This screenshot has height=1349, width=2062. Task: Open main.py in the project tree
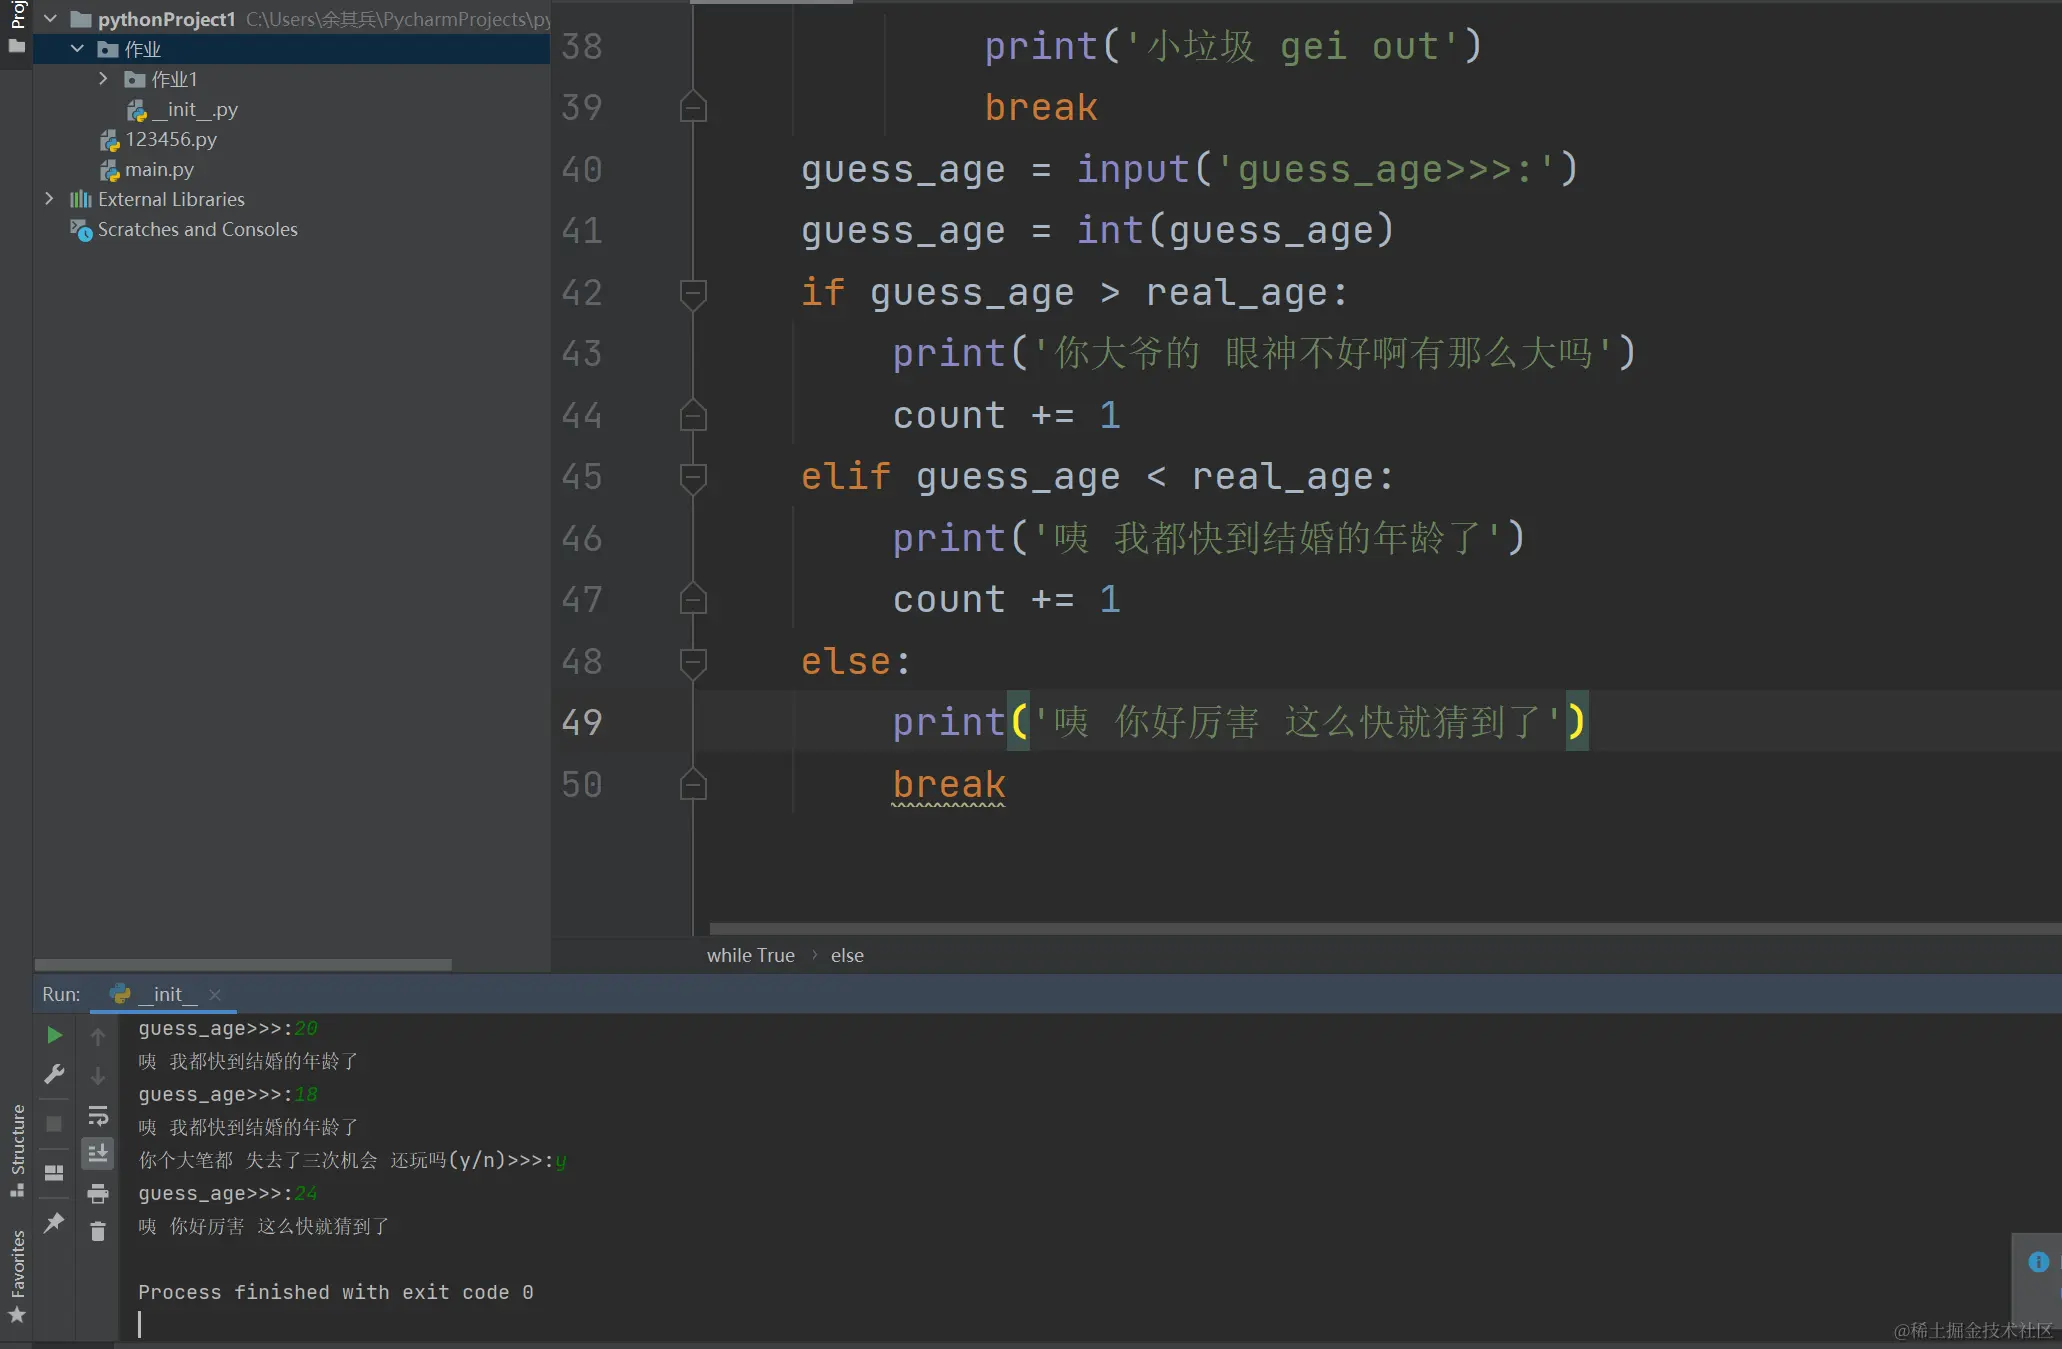158,169
